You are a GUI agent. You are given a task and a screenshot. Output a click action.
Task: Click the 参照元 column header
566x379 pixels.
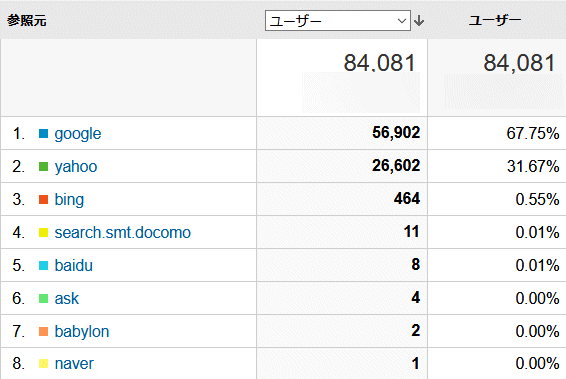tap(27, 21)
